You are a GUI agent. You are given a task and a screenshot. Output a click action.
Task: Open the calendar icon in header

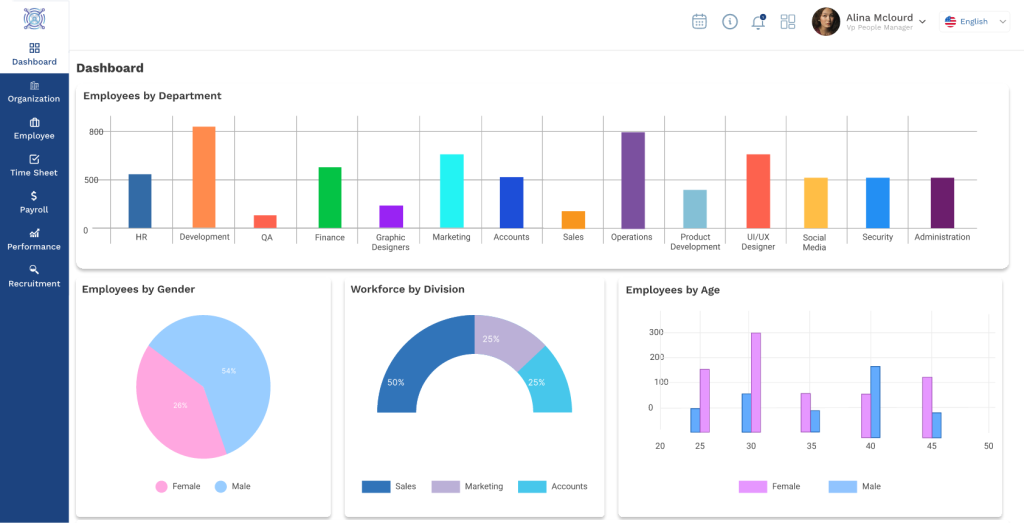click(x=699, y=22)
